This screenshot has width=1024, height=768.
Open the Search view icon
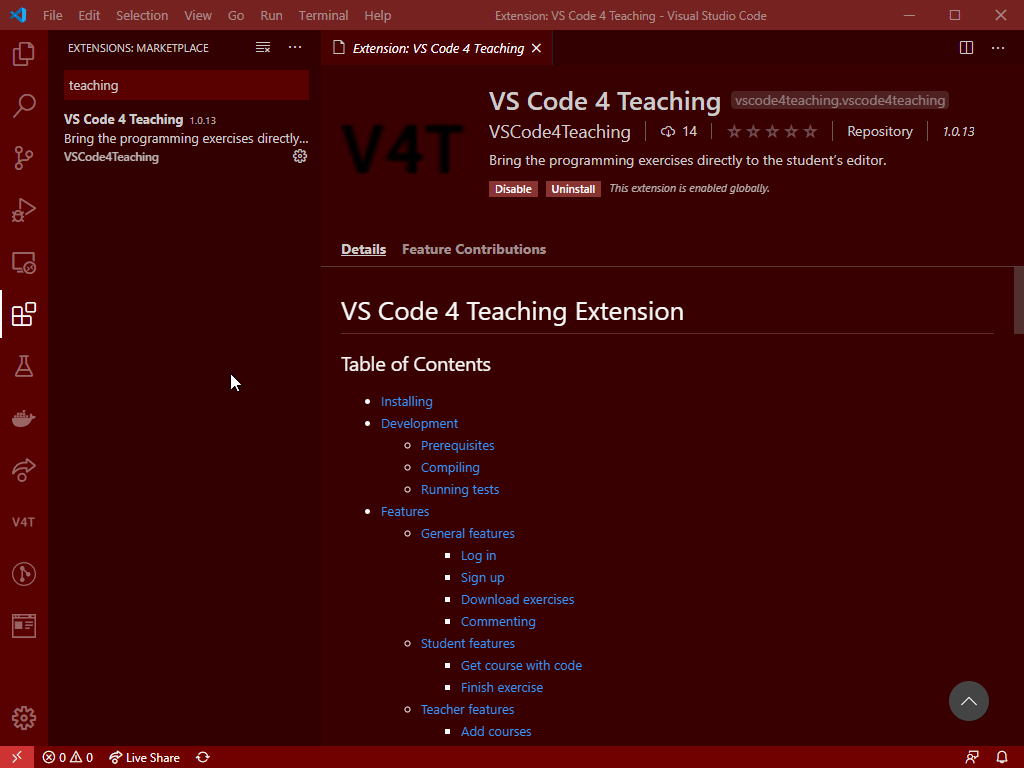[24, 106]
